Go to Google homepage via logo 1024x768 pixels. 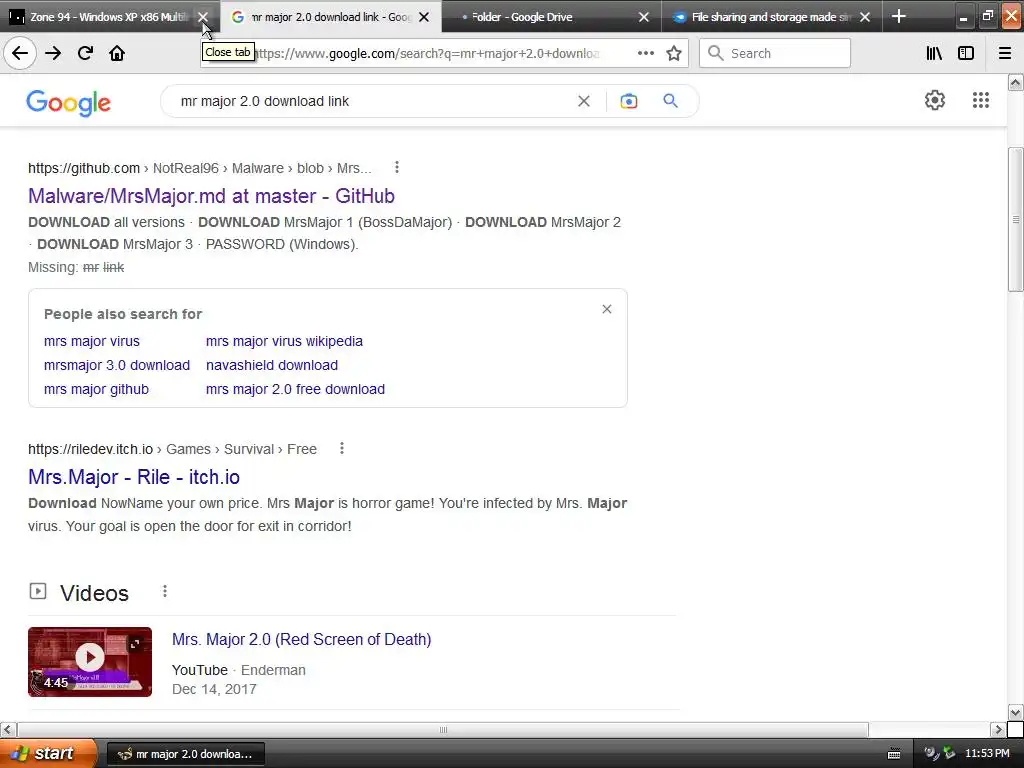click(69, 103)
